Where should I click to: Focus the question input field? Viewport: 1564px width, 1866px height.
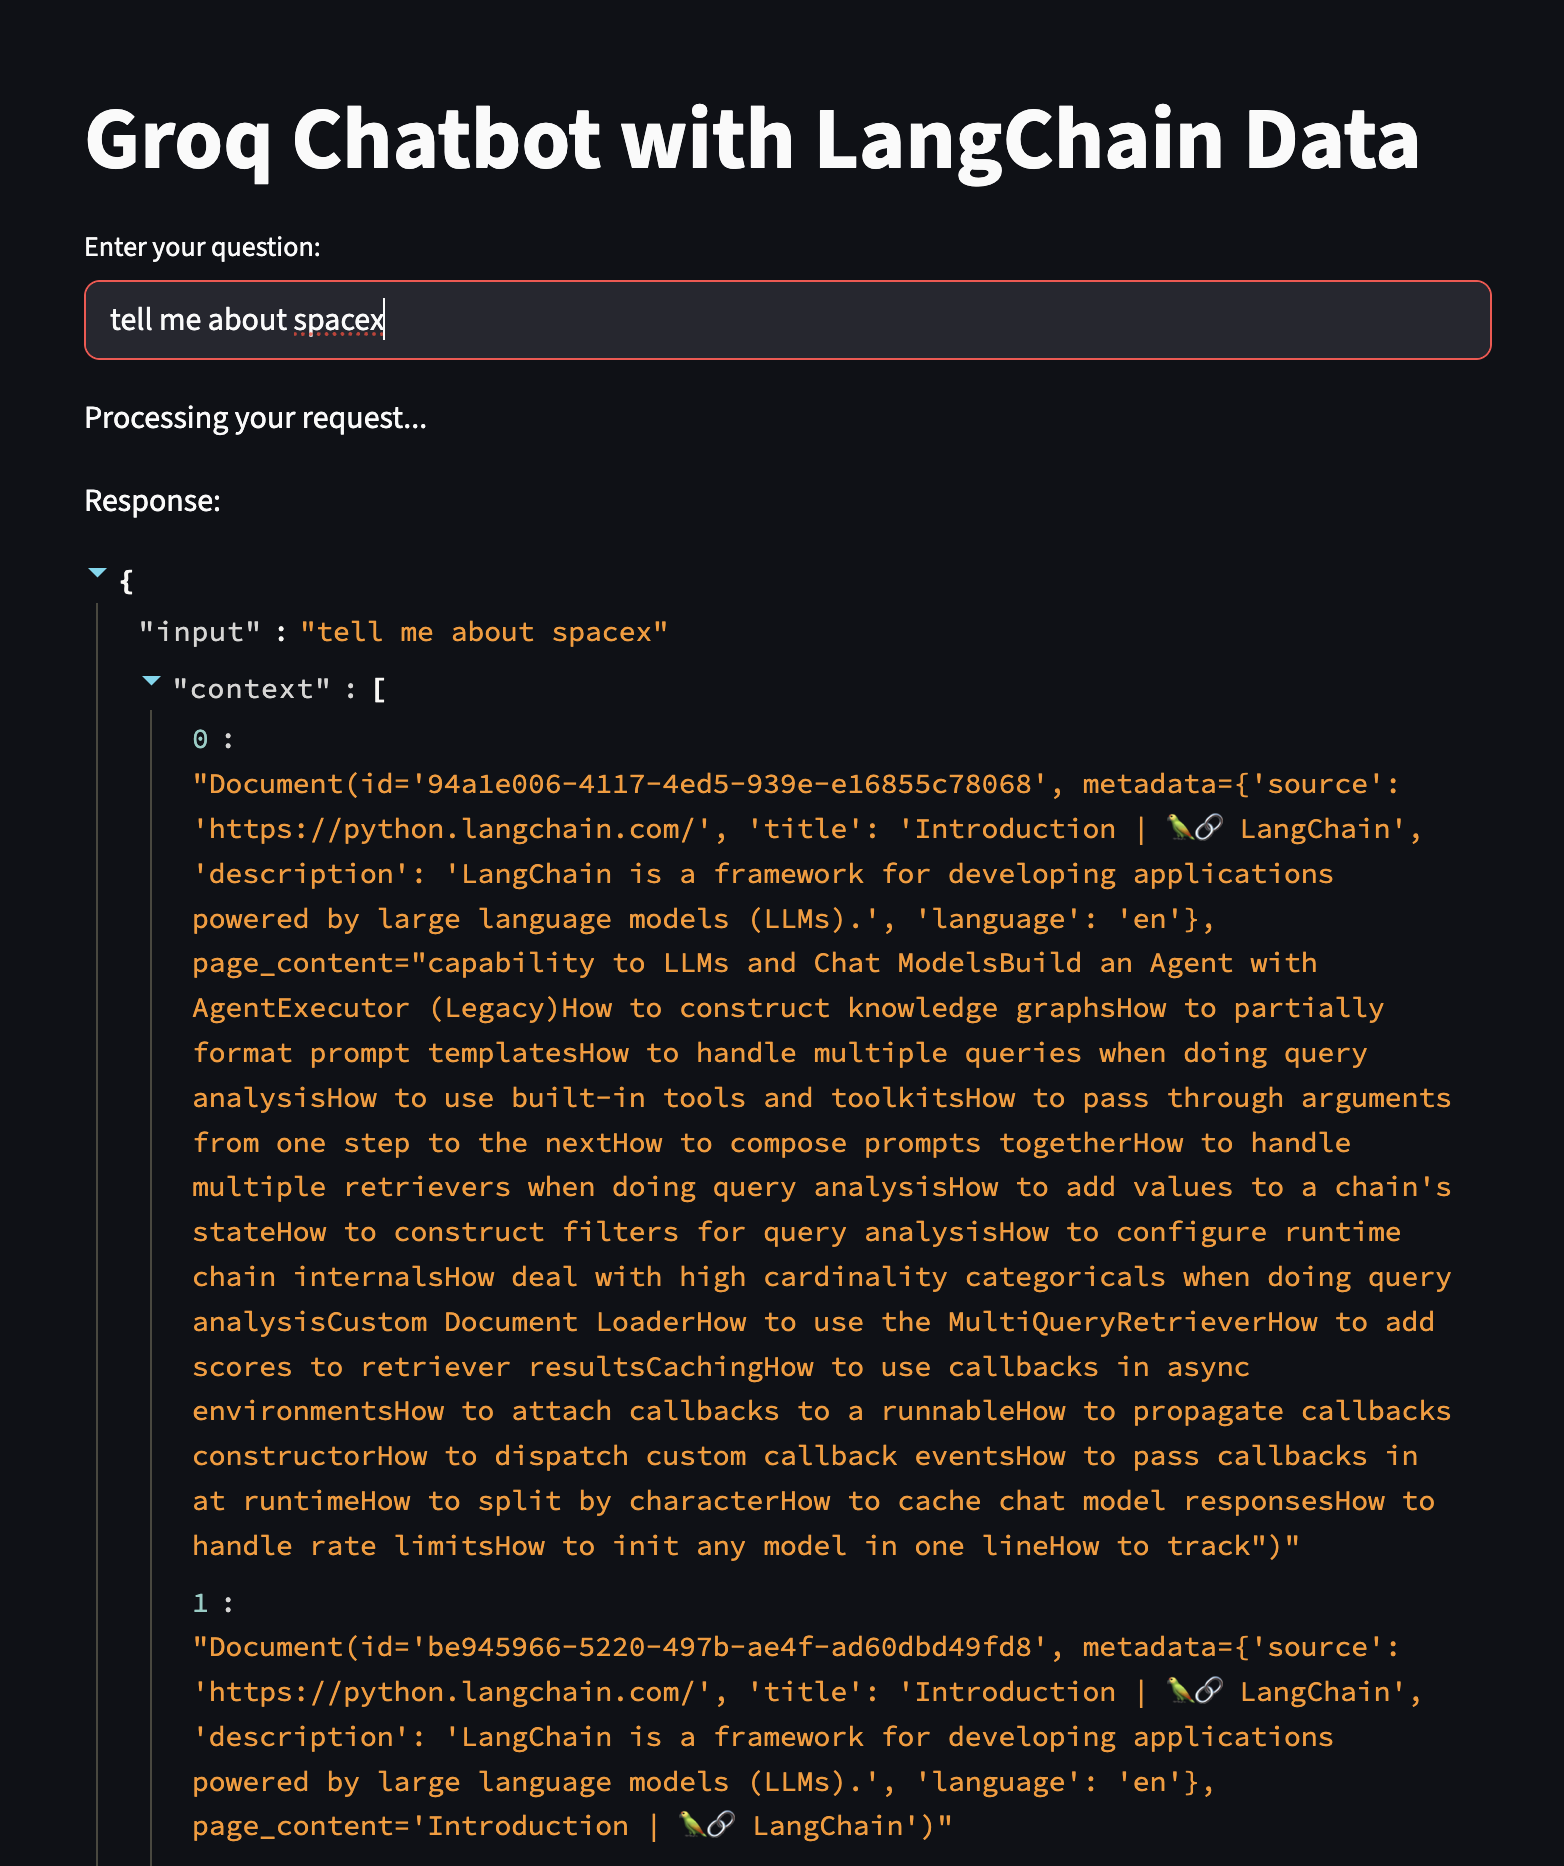tap(788, 320)
